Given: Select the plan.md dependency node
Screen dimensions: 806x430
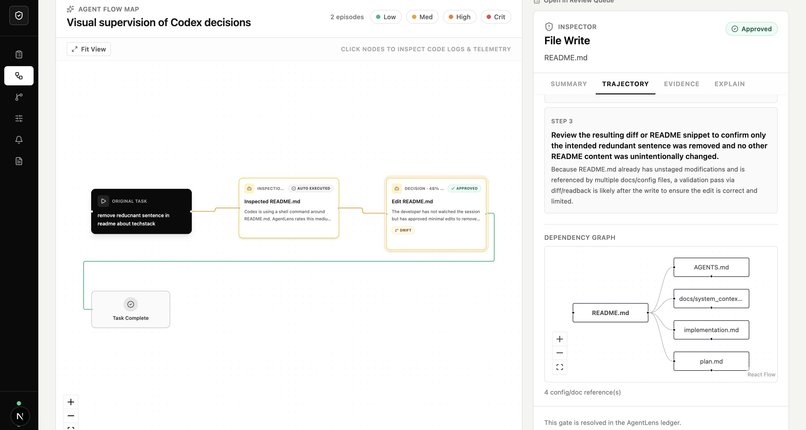Looking at the screenshot, I should [711, 361].
